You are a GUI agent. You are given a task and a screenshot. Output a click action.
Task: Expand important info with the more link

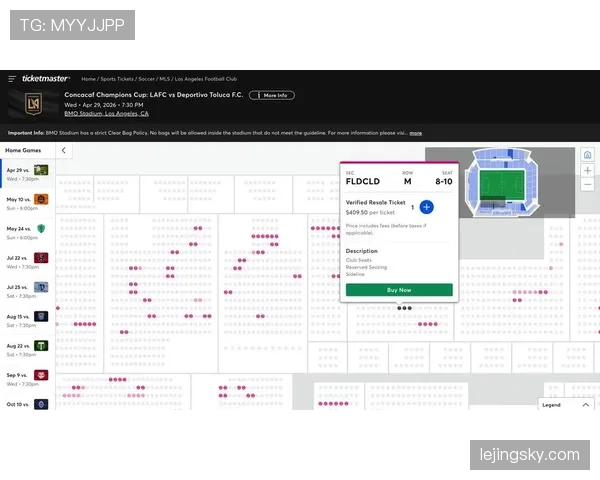(416, 133)
